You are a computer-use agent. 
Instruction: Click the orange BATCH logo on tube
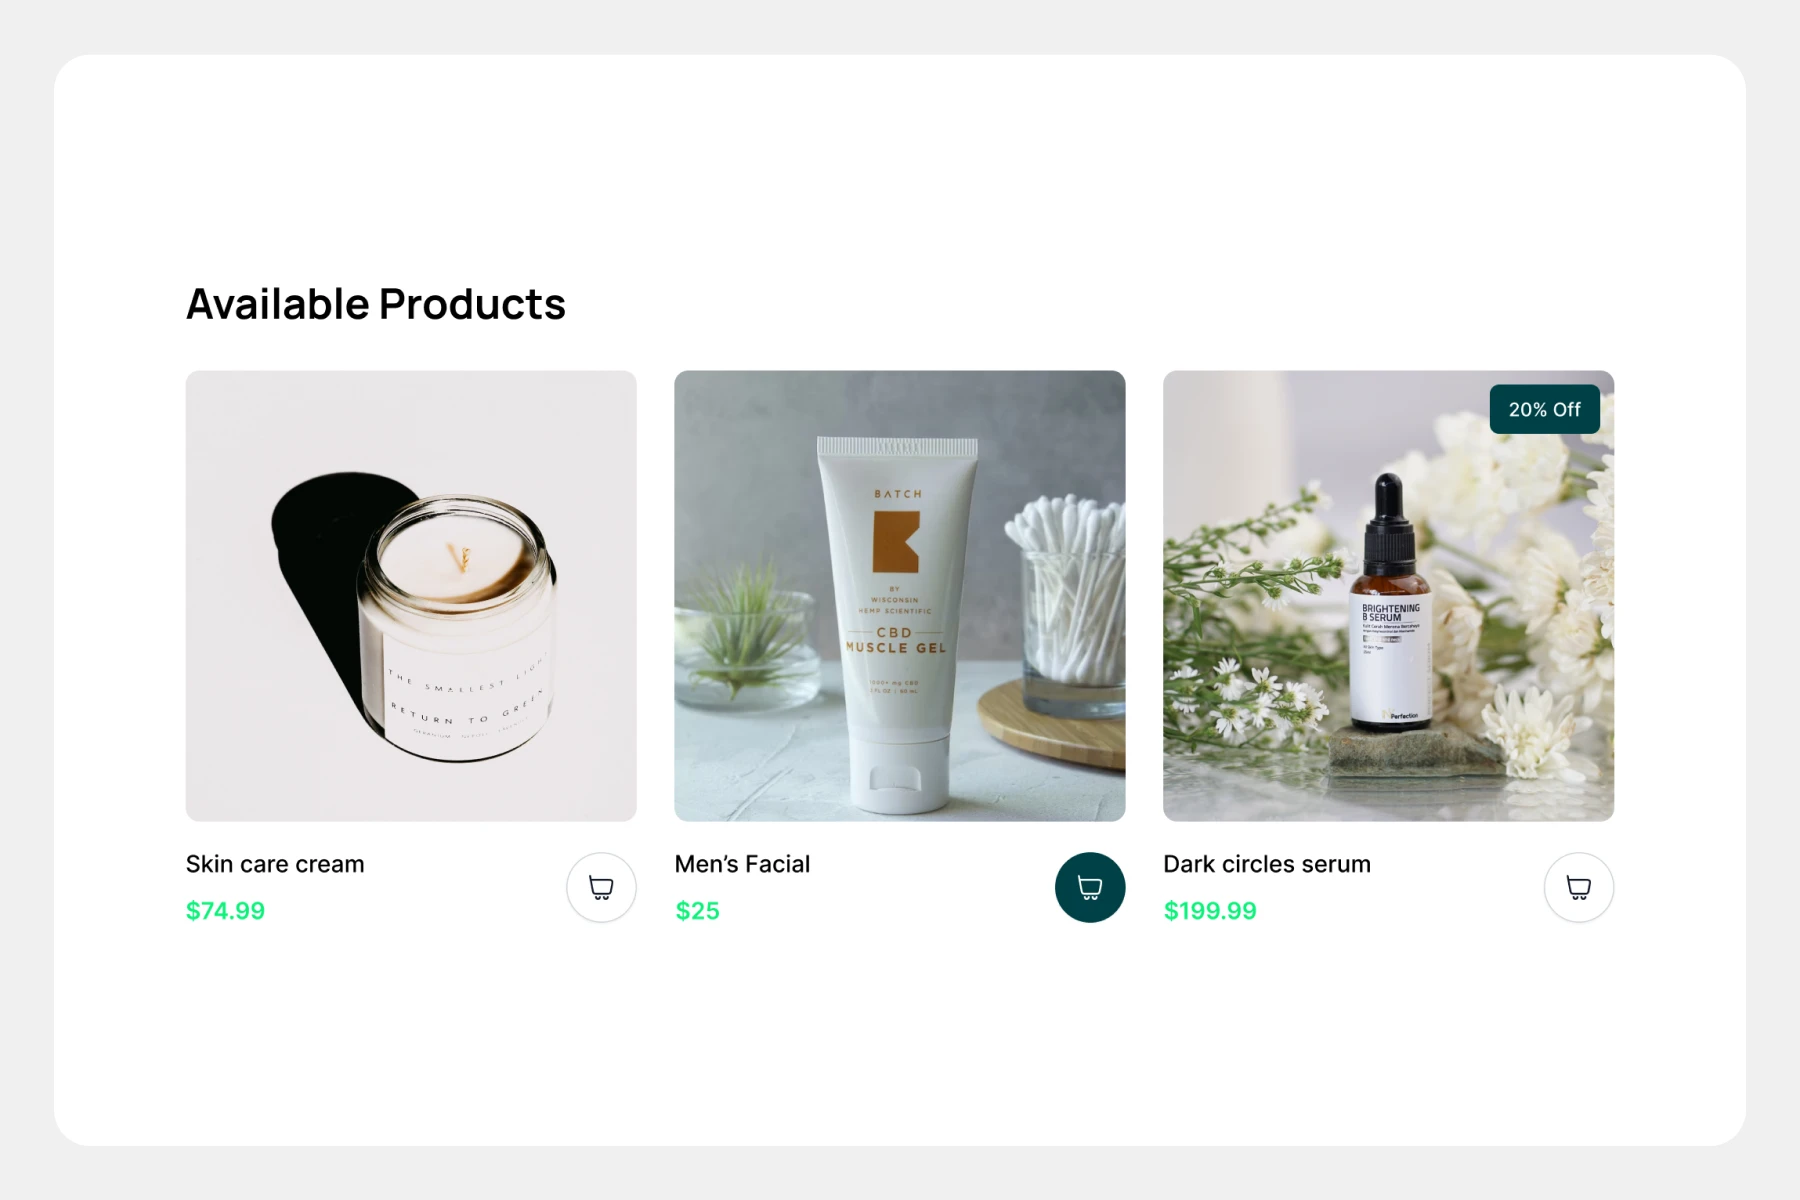coord(896,541)
